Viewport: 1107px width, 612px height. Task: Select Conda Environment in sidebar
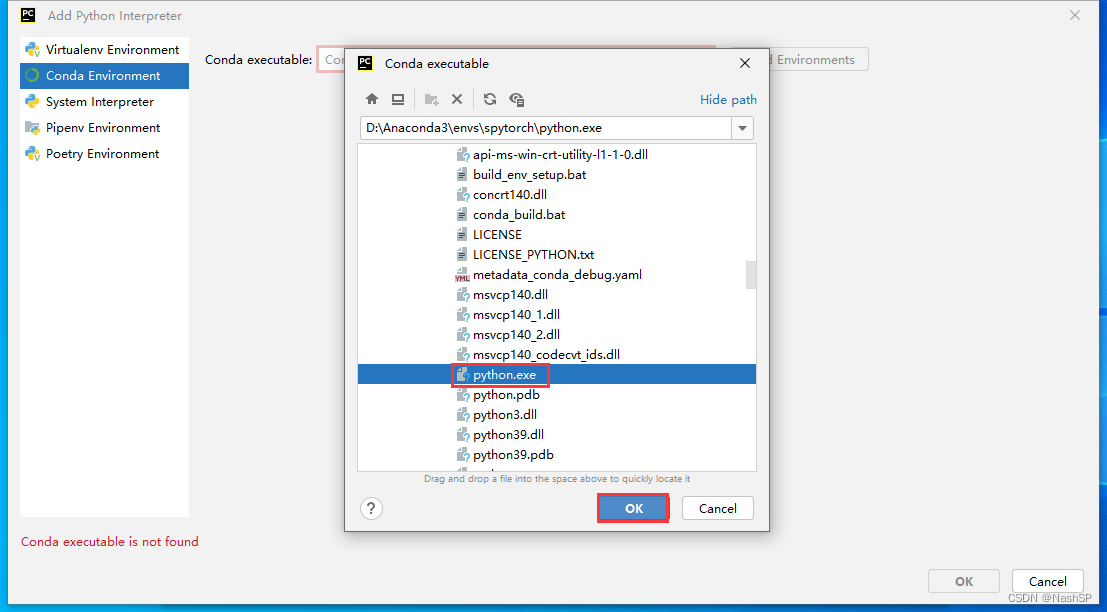[104, 76]
